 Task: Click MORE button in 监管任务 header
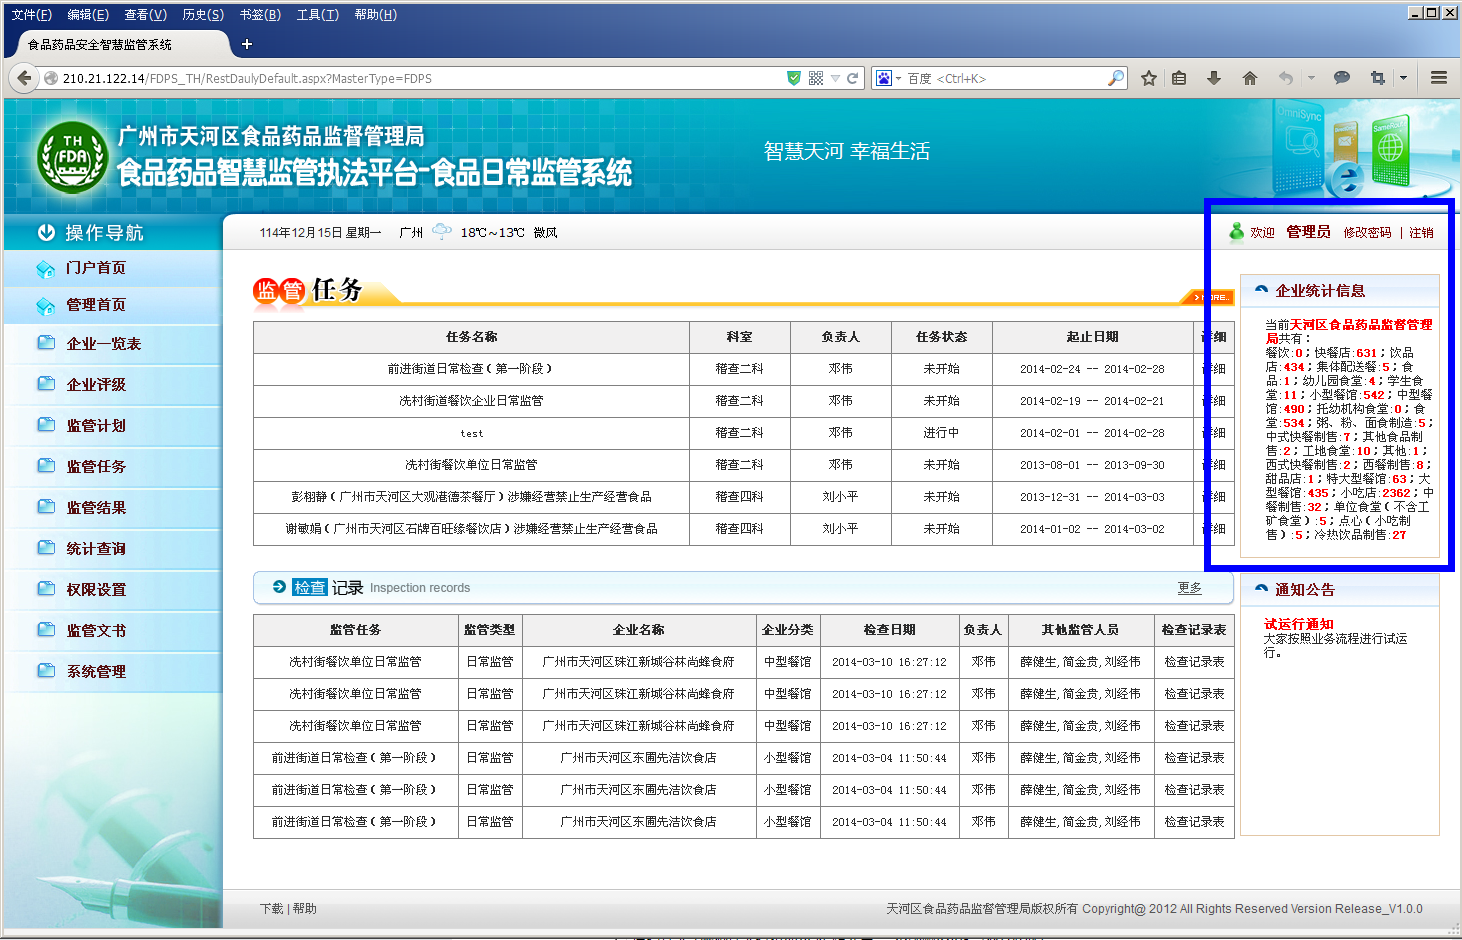[x=1209, y=297]
